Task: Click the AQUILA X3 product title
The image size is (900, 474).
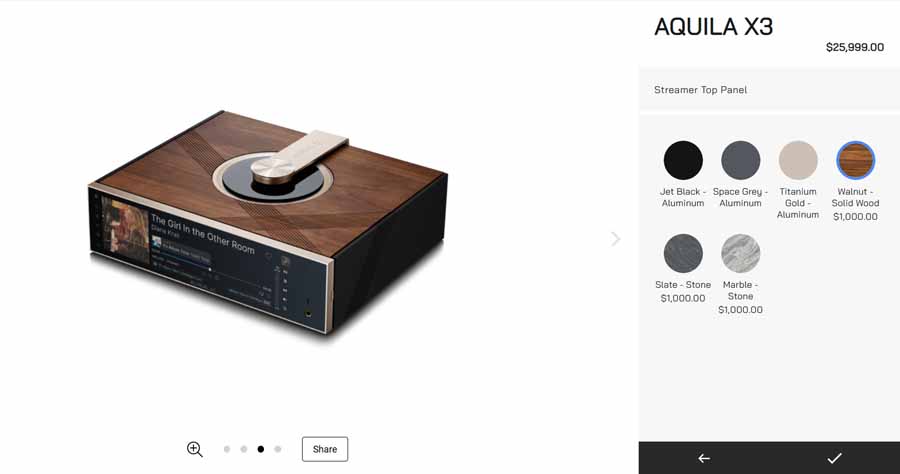Action: point(713,27)
